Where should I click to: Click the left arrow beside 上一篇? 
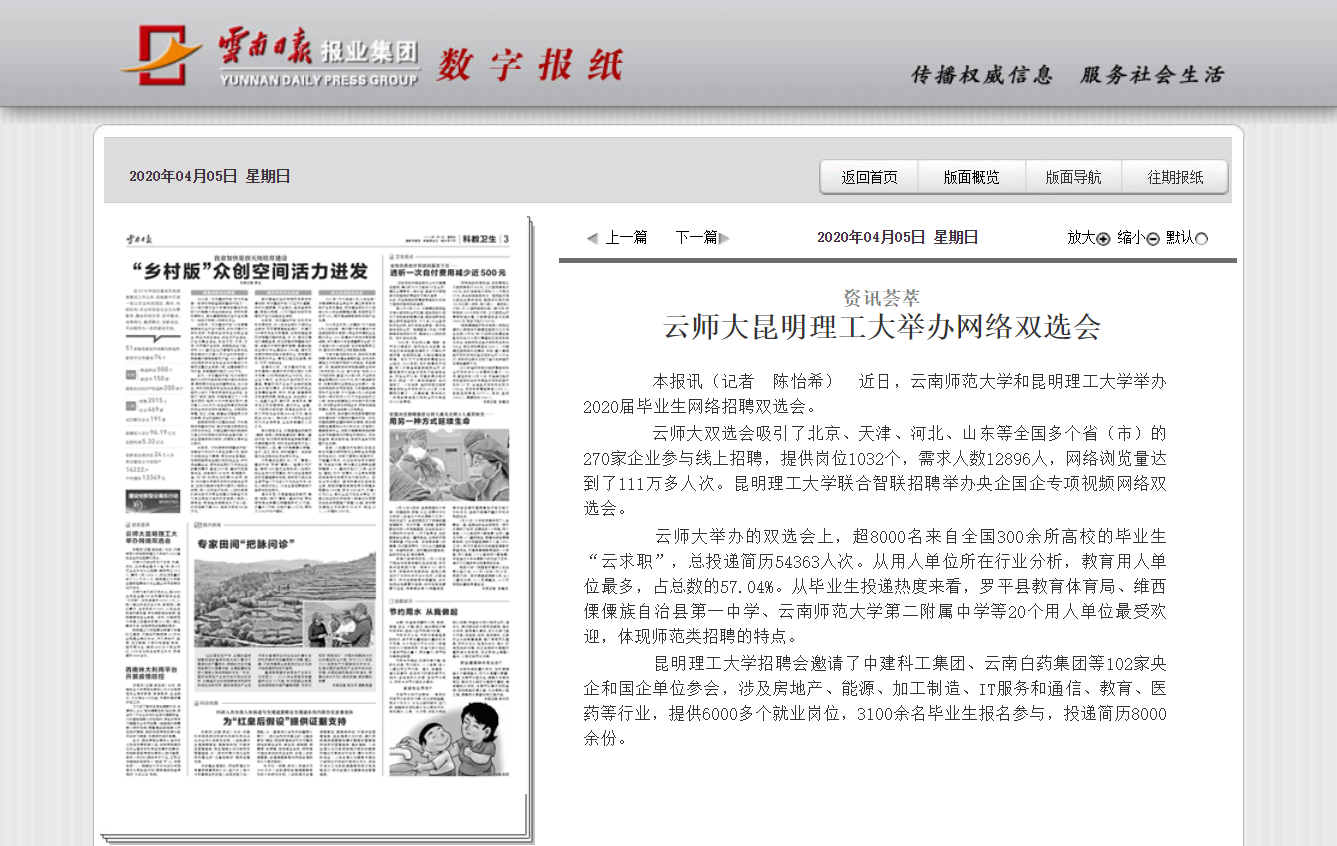(x=592, y=238)
